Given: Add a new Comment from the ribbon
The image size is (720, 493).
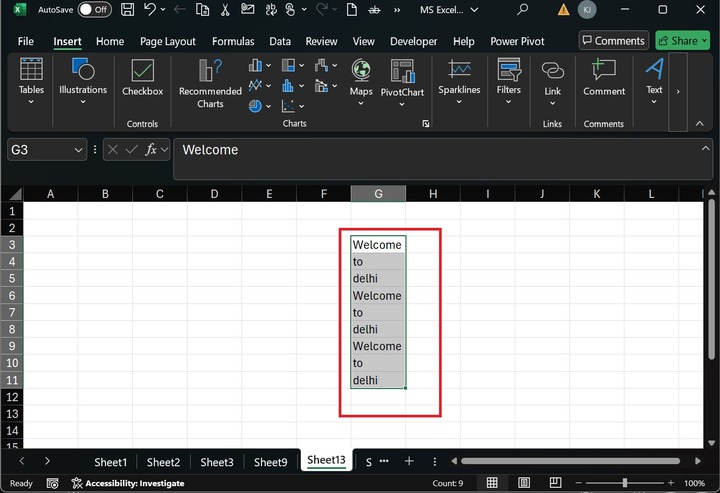Looking at the screenshot, I should tap(604, 78).
